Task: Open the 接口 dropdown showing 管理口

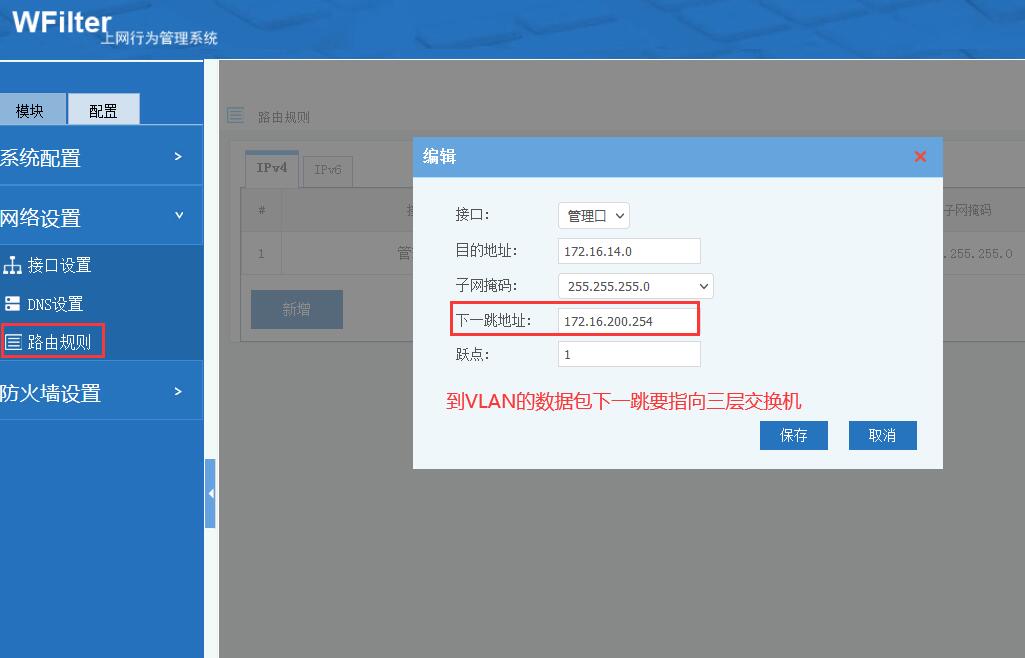Action: tap(594, 215)
